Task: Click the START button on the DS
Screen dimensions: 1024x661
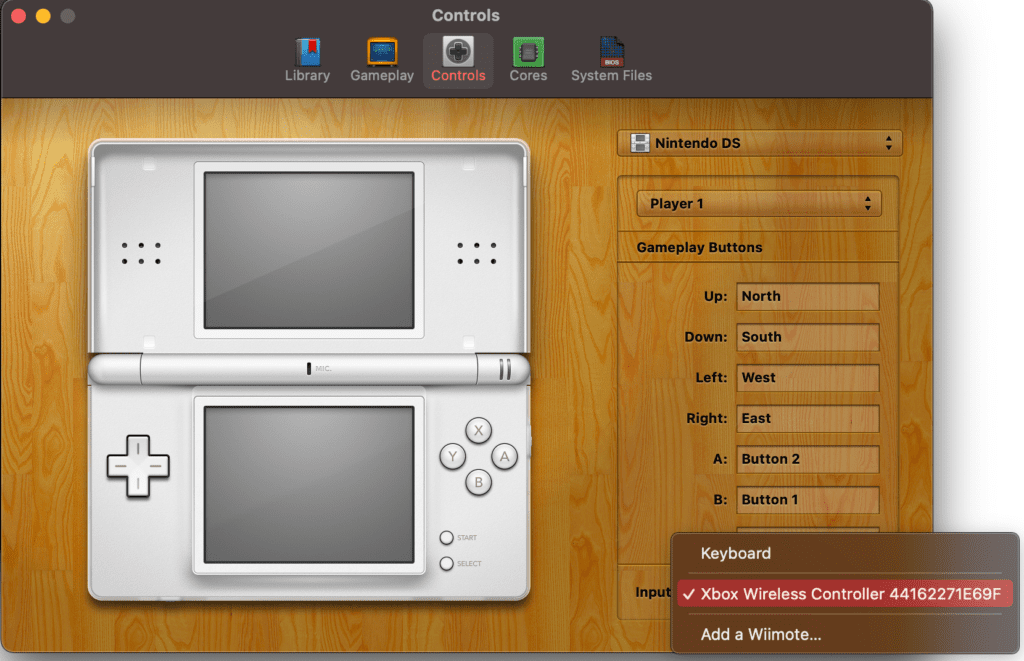Action: click(x=446, y=538)
